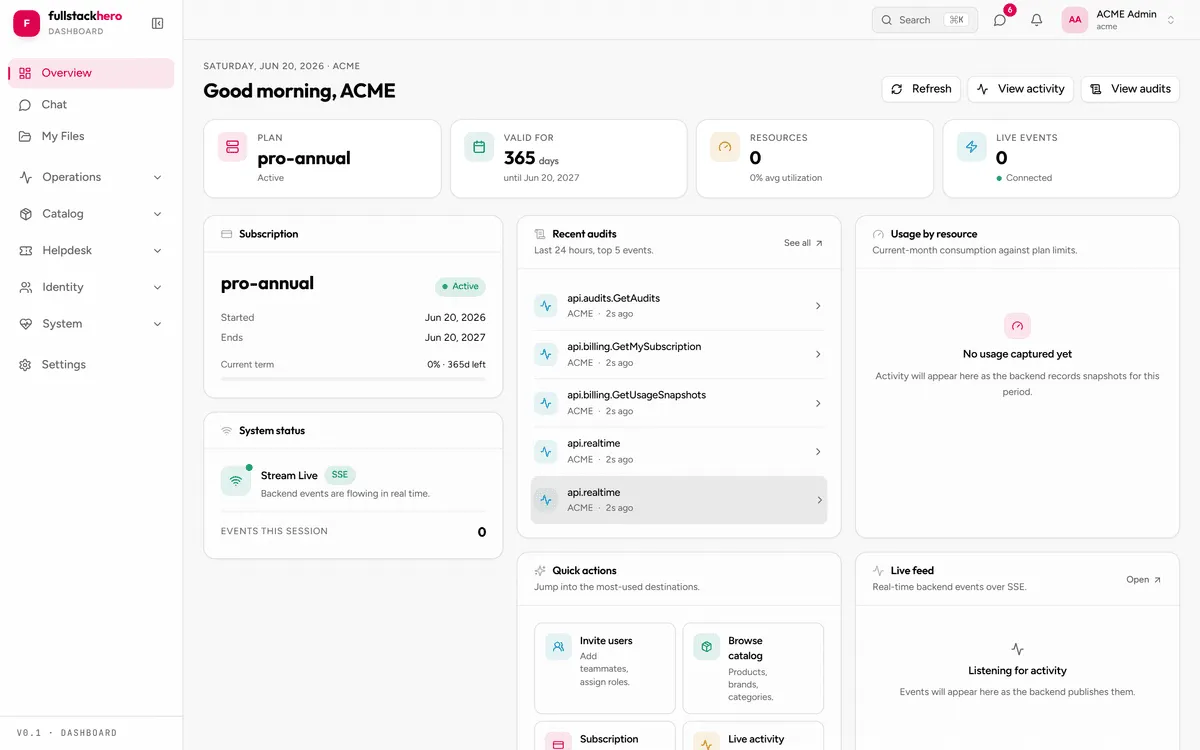1200x750 pixels.
Task: Click the 'V0.1 · DASHBOARD' footer text
Action: [x=66, y=733]
